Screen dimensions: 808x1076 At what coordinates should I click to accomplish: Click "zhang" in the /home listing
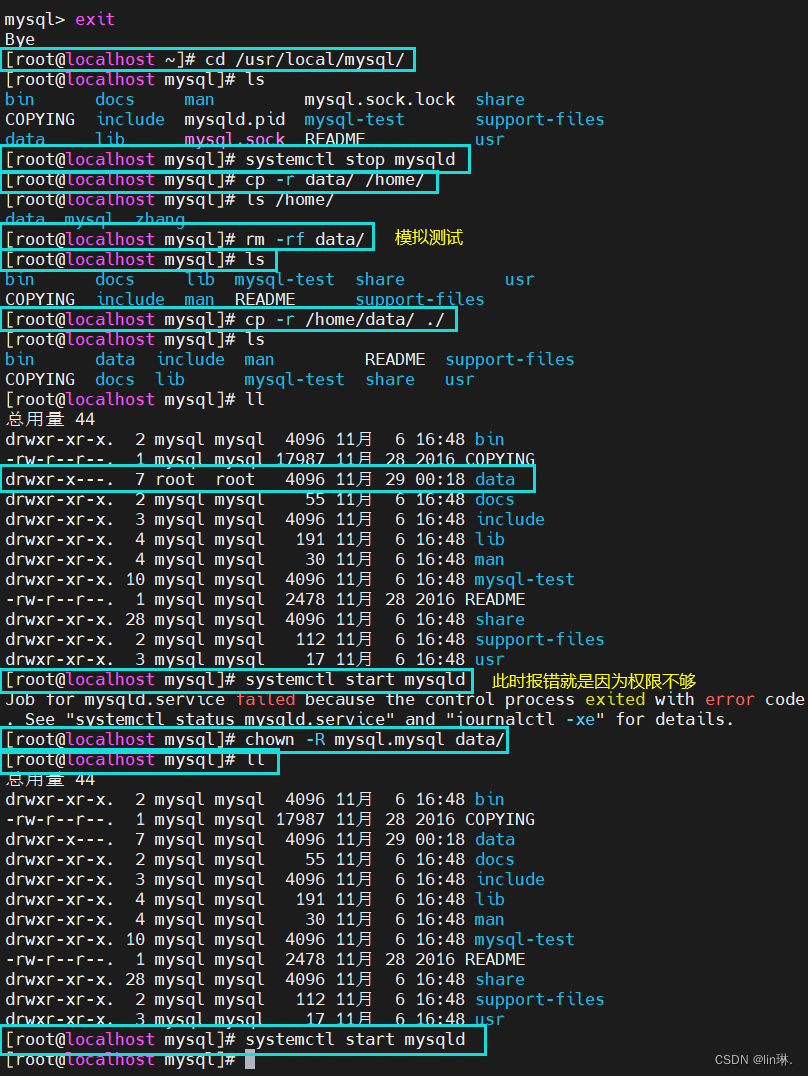(x=160, y=219)
